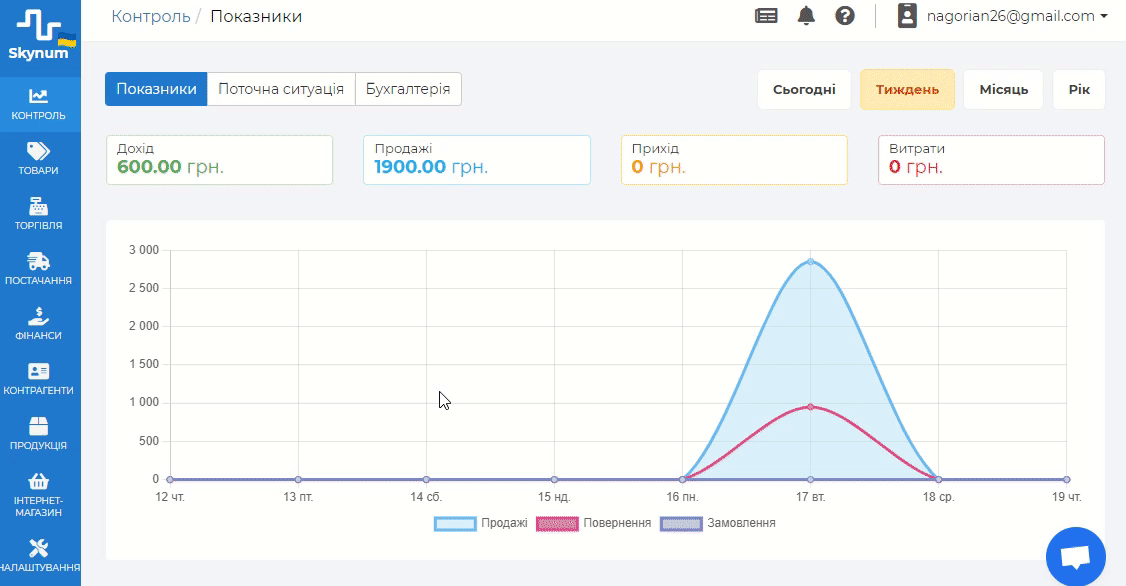Open the help question mark icon
This screenshot has width=1126, height=586.
point(845,16)
